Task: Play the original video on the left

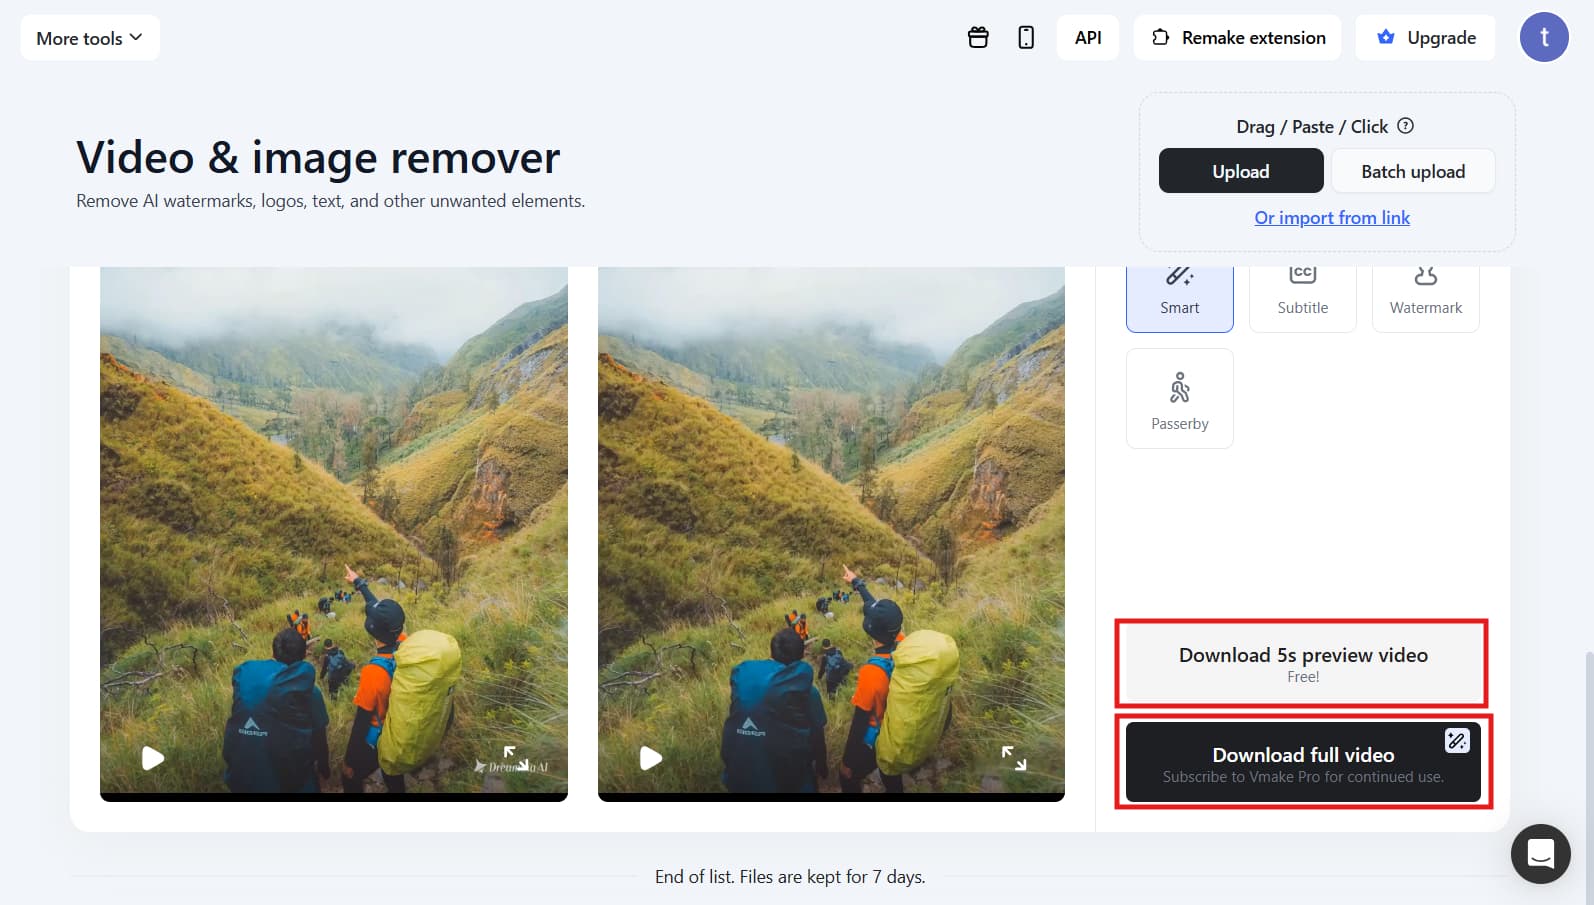Action: (x=153, y=758)
